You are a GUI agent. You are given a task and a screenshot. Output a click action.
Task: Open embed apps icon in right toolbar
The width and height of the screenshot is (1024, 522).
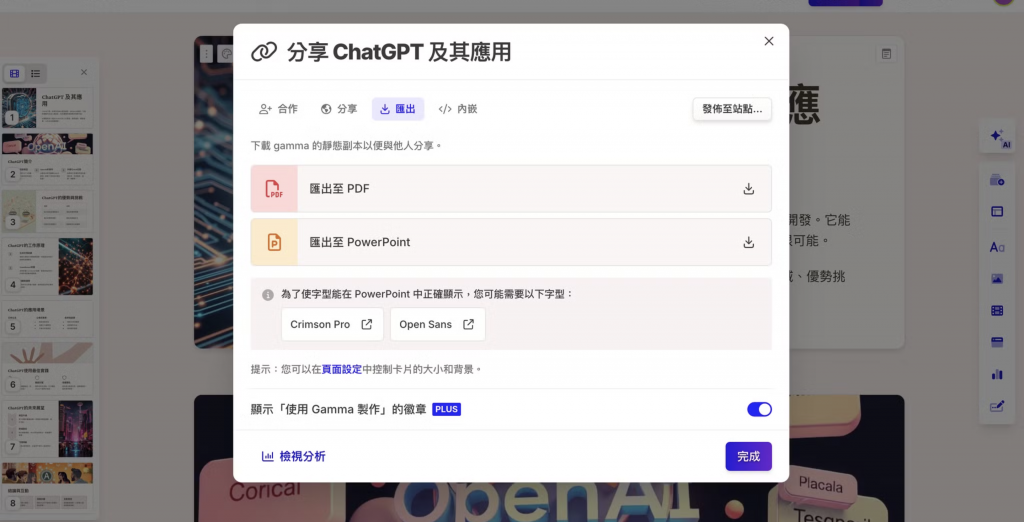997,342
